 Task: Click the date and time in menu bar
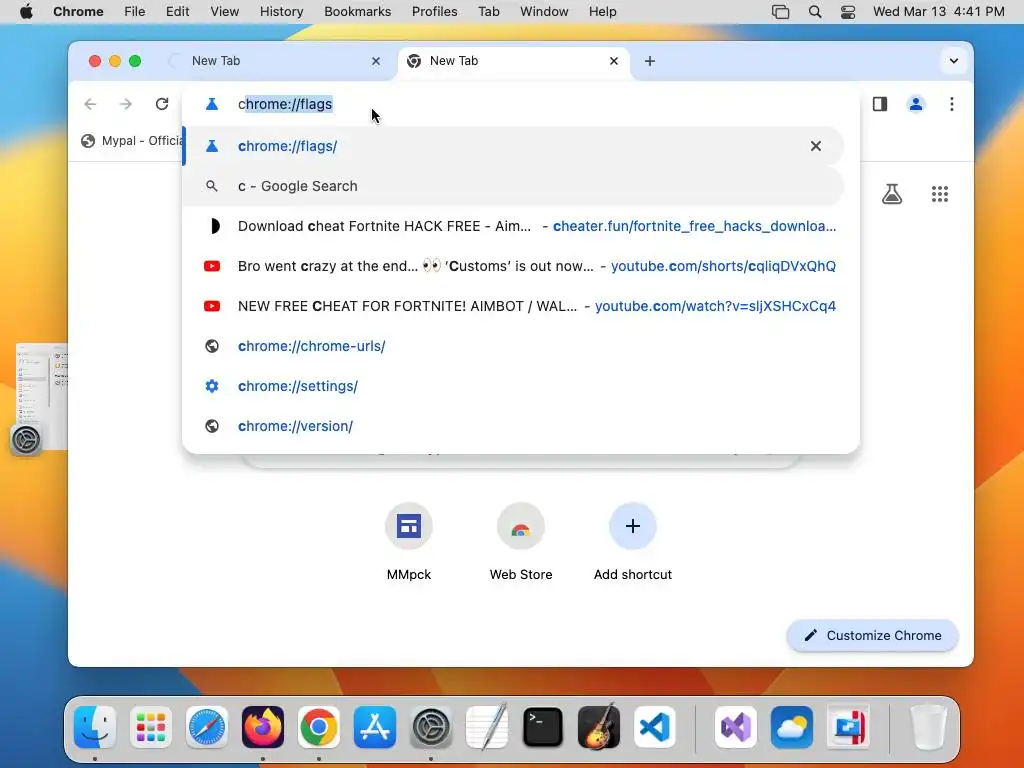[938, 11]
